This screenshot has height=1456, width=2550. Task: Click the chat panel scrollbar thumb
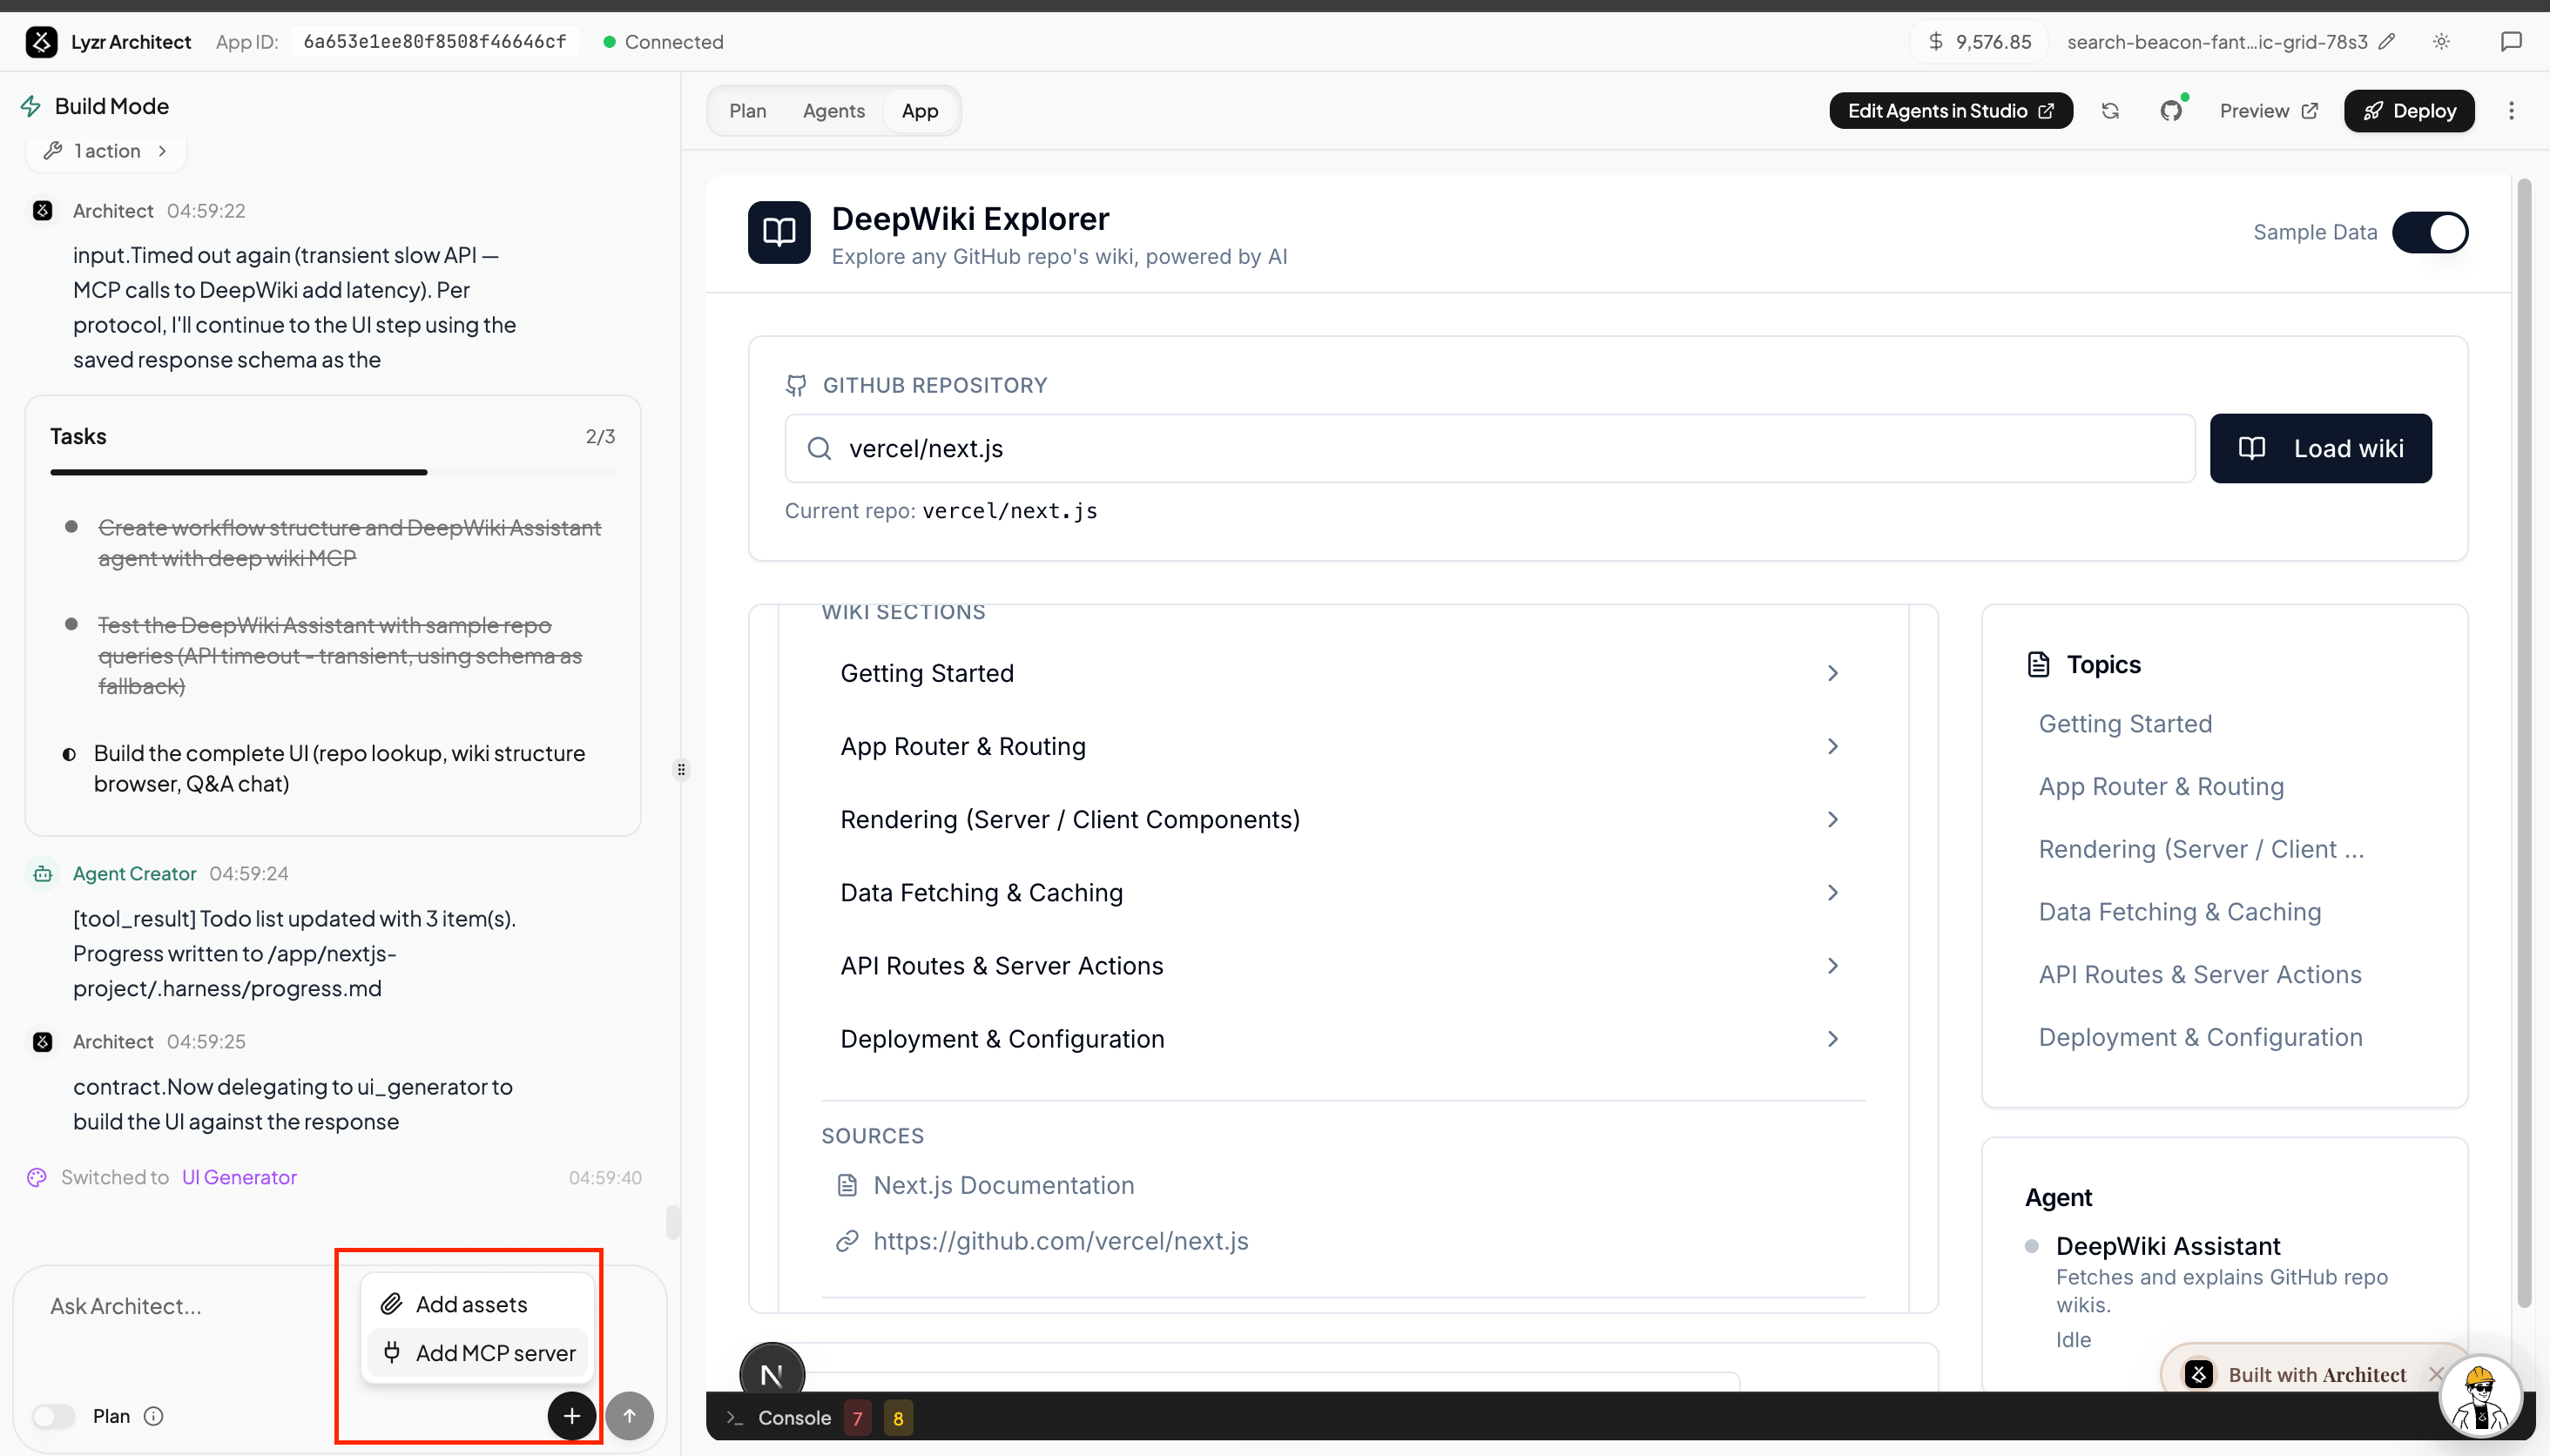pyautogui.click(x=673, y=1222)
